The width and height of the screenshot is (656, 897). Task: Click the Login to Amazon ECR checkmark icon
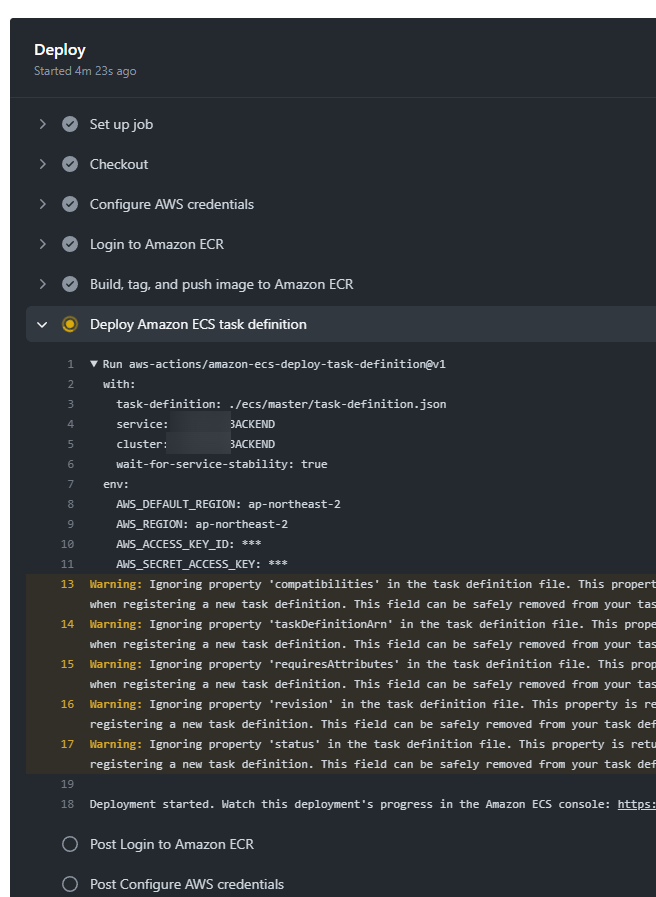(70, 244)
